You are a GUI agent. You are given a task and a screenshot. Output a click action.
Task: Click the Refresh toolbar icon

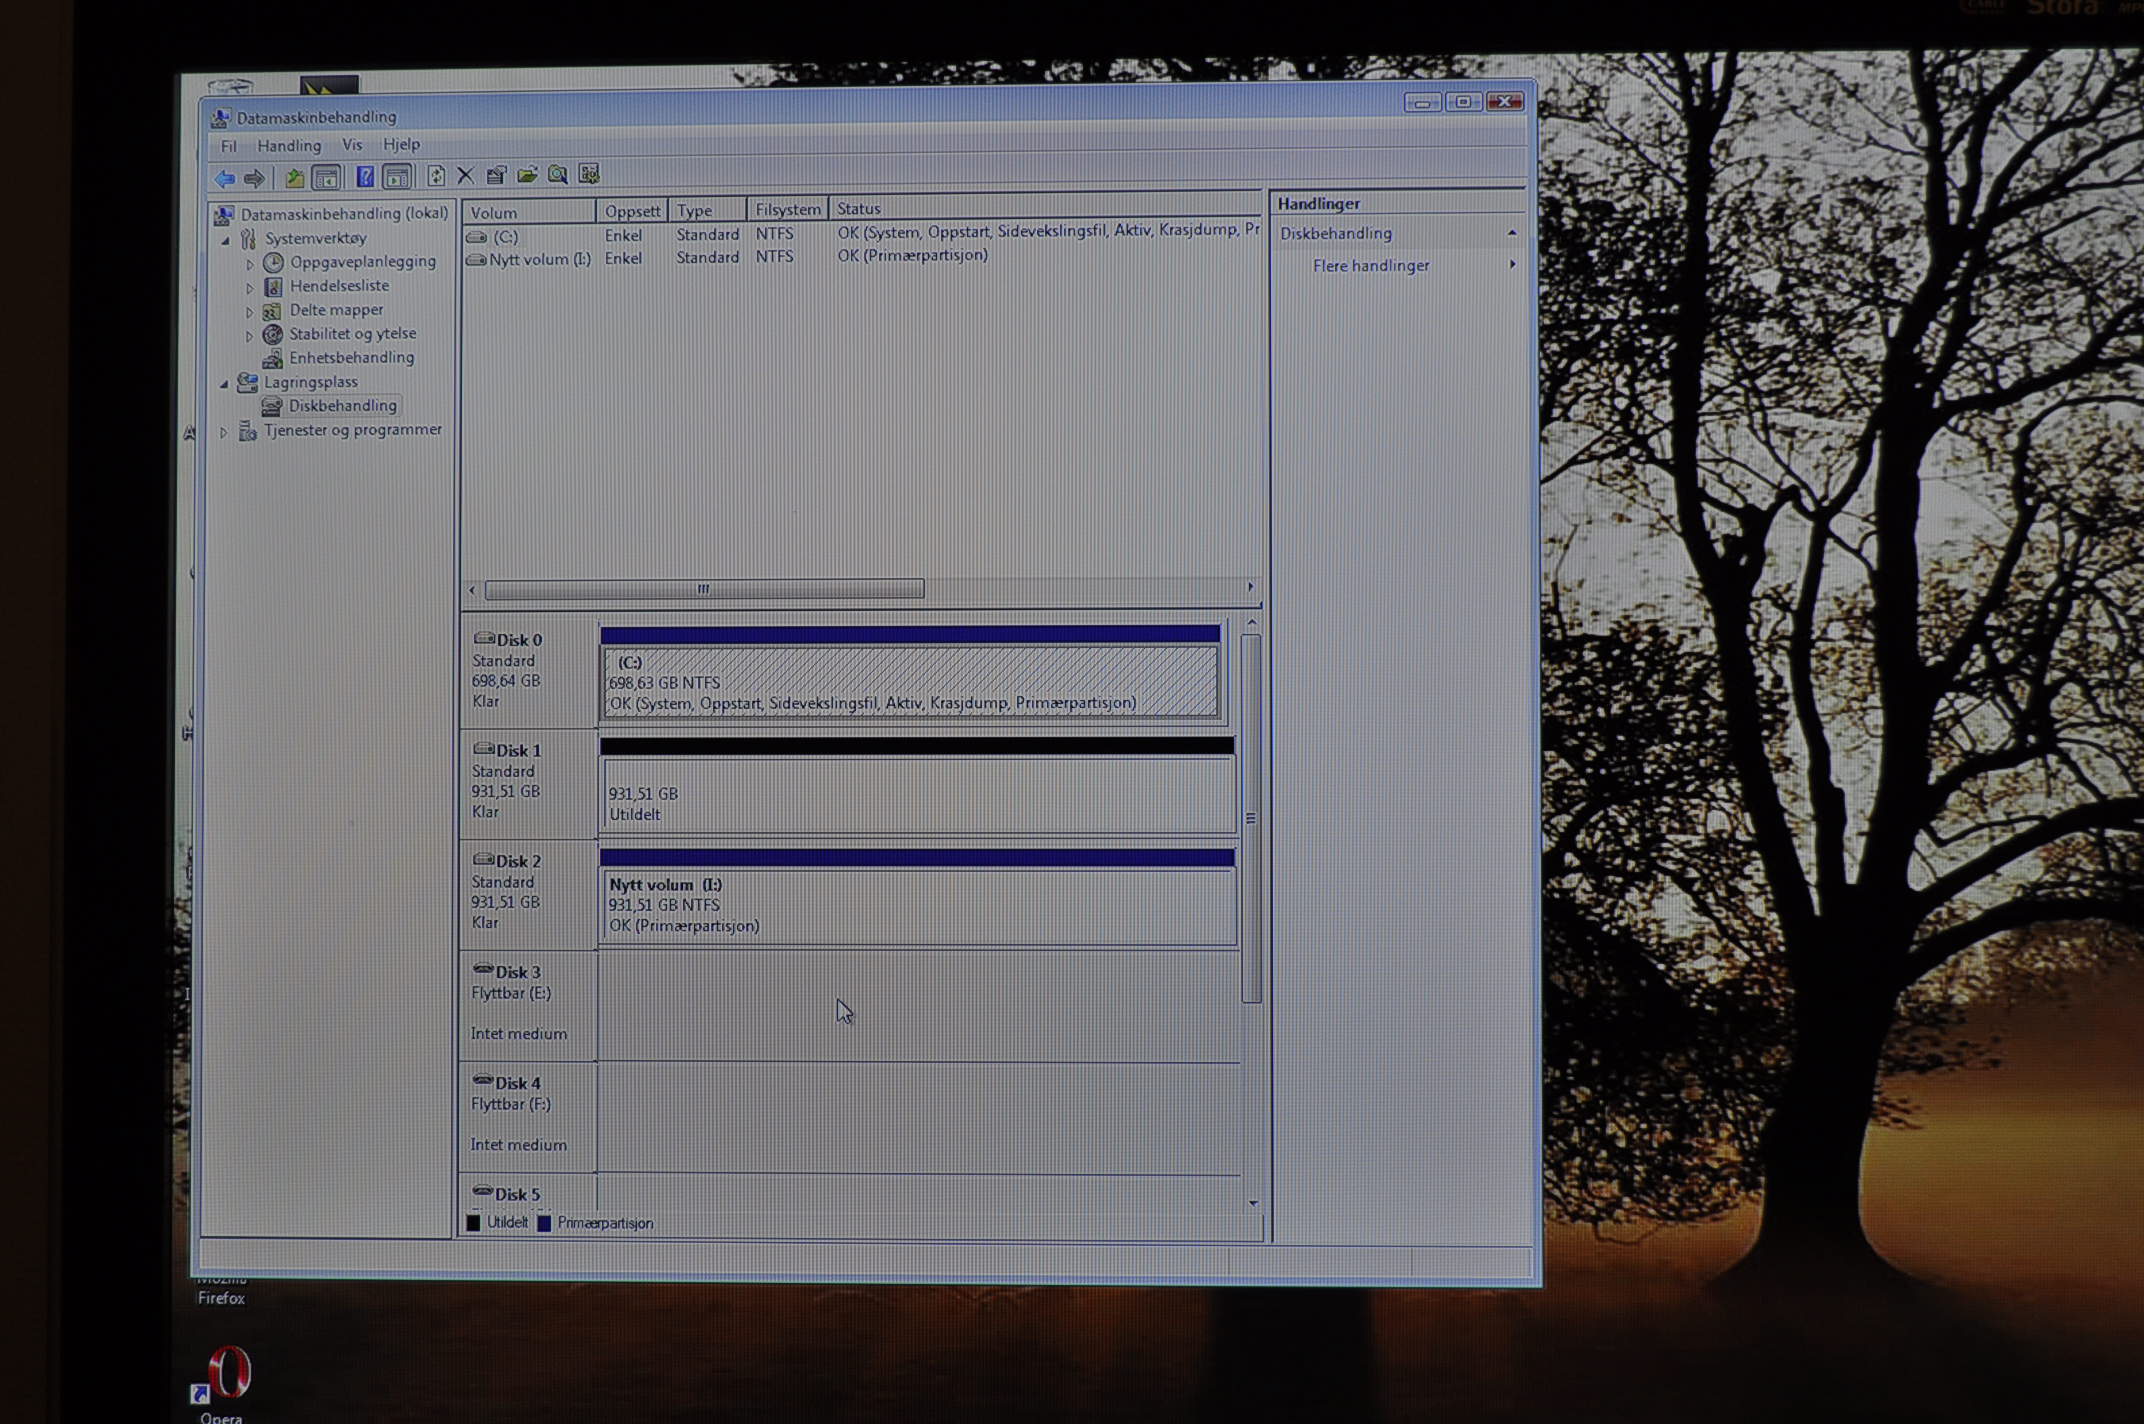coord(436,176)
